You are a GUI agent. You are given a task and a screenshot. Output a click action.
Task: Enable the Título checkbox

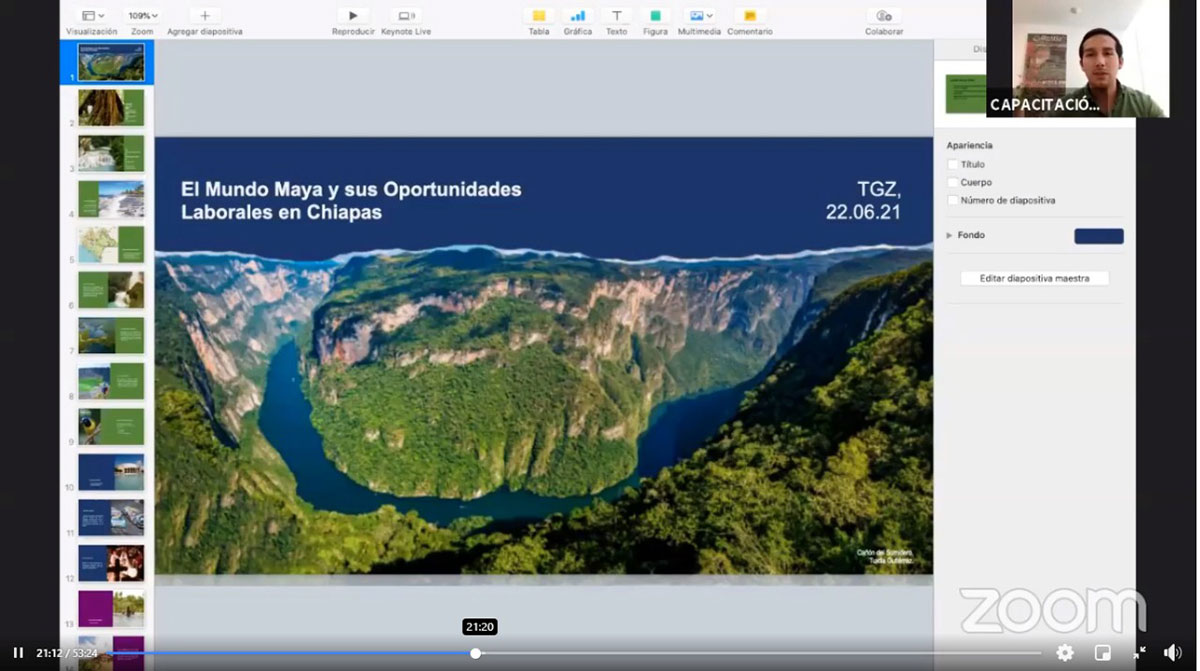tap(953, 164)
